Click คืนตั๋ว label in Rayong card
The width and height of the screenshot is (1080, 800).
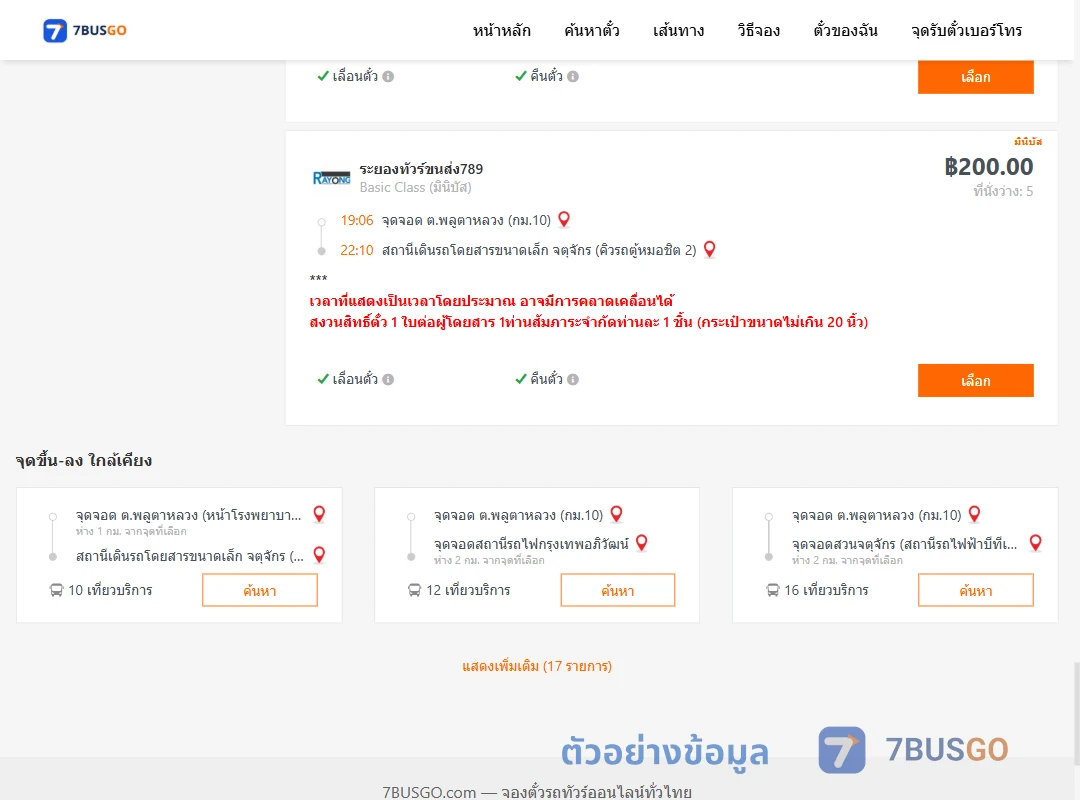[x=546, y=380]
